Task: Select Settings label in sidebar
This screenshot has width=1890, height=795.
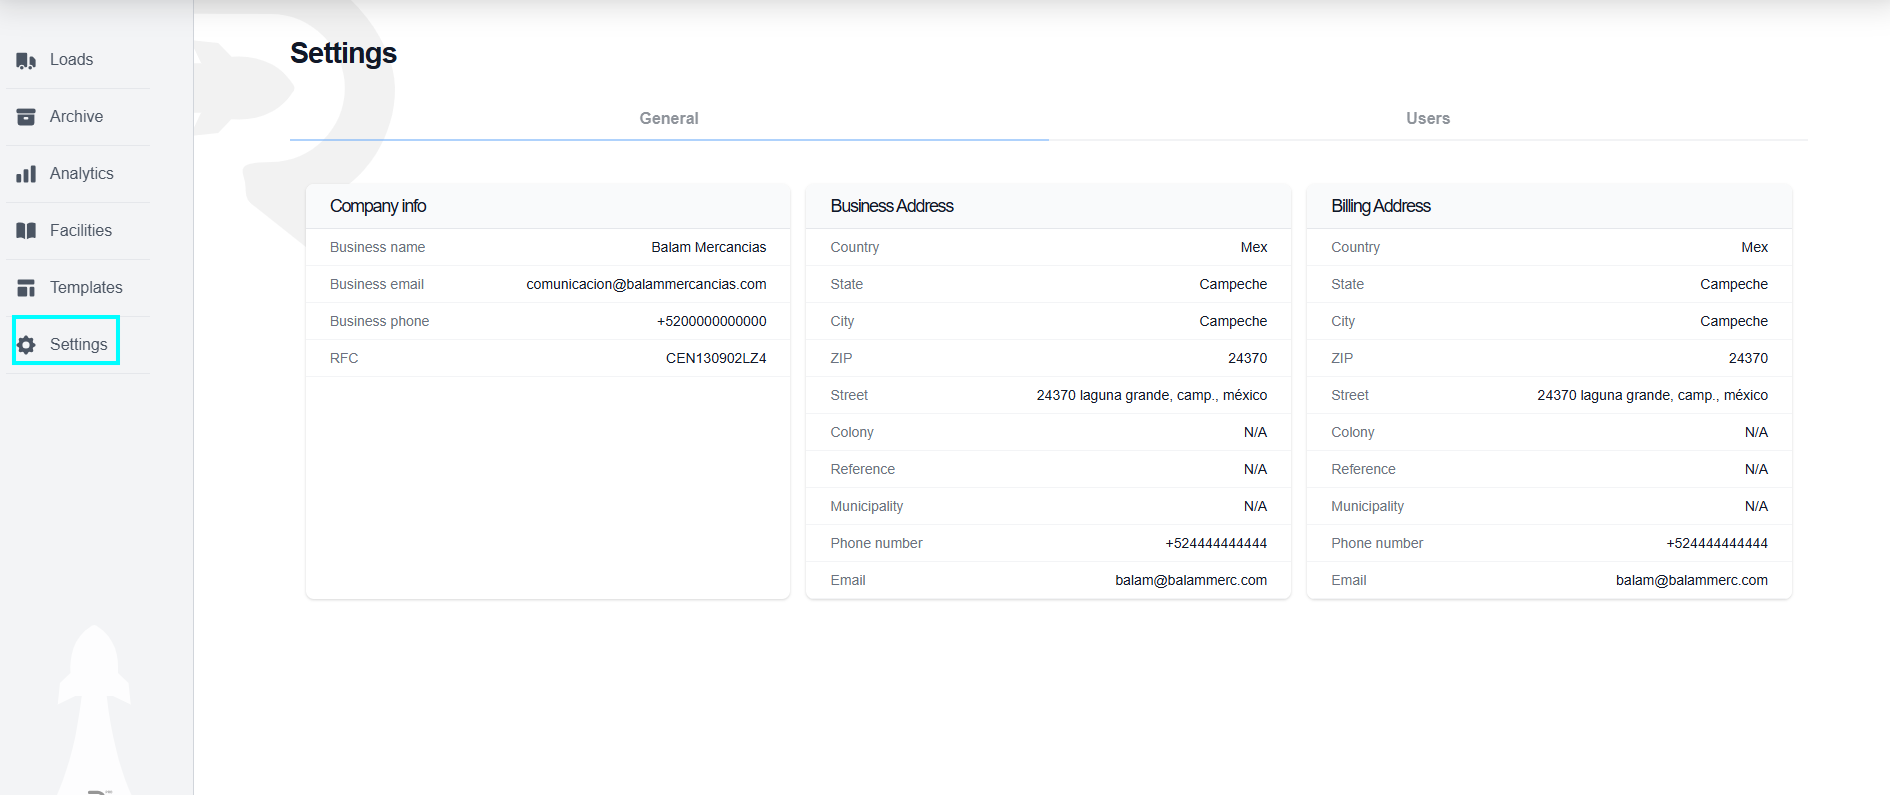Action: tap(78, 345)
